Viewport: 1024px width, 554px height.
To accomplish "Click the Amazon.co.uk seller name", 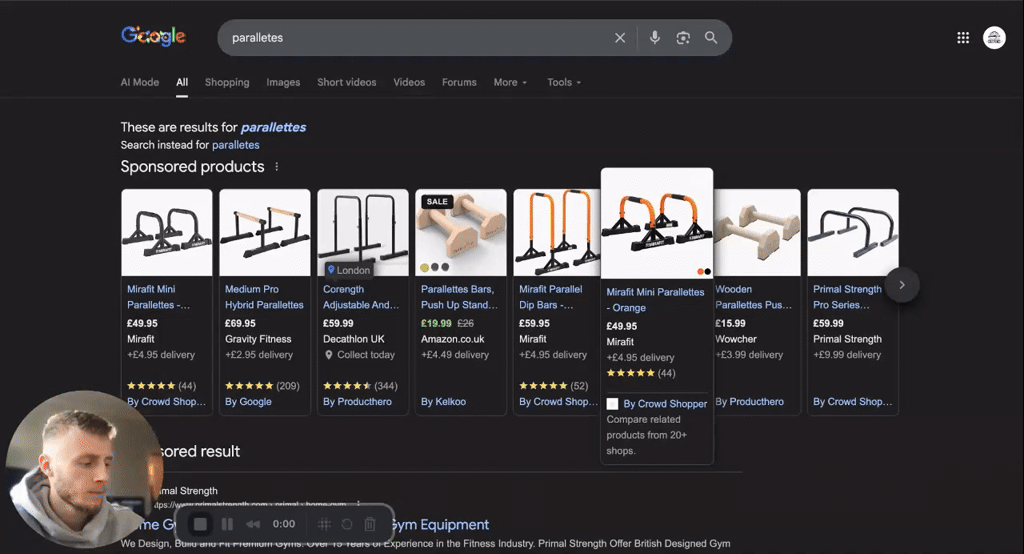I will (453, 339).
